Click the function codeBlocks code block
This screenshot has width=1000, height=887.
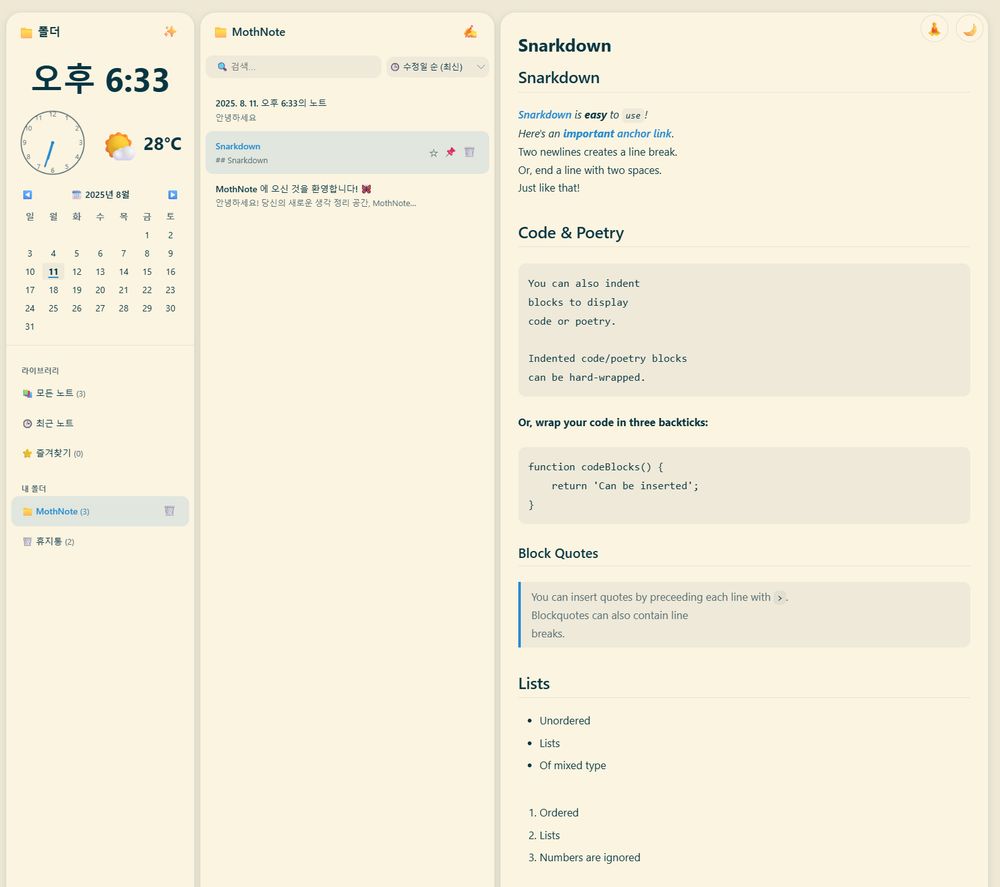(x=744, y=486)
